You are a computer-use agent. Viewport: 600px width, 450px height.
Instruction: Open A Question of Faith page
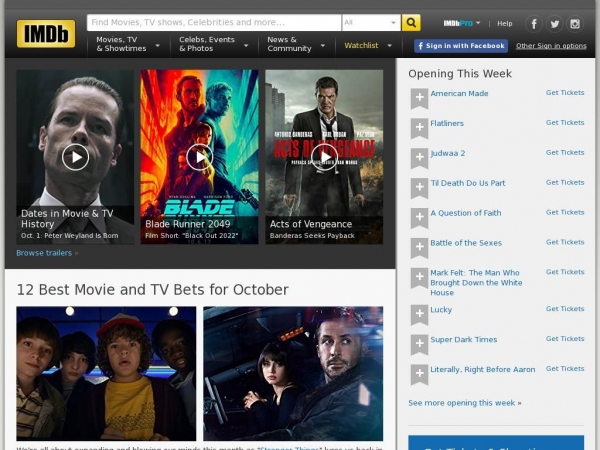pyautogui.click(x=466, y=213)
